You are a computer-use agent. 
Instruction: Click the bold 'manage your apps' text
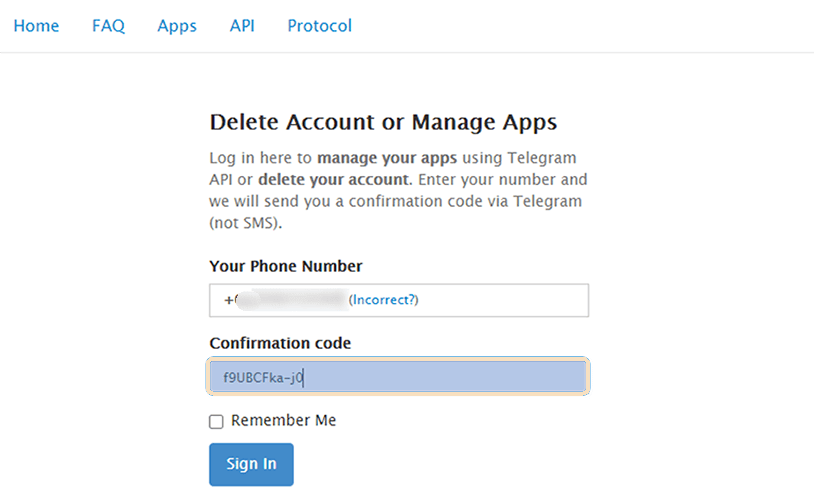pos(387,158)
